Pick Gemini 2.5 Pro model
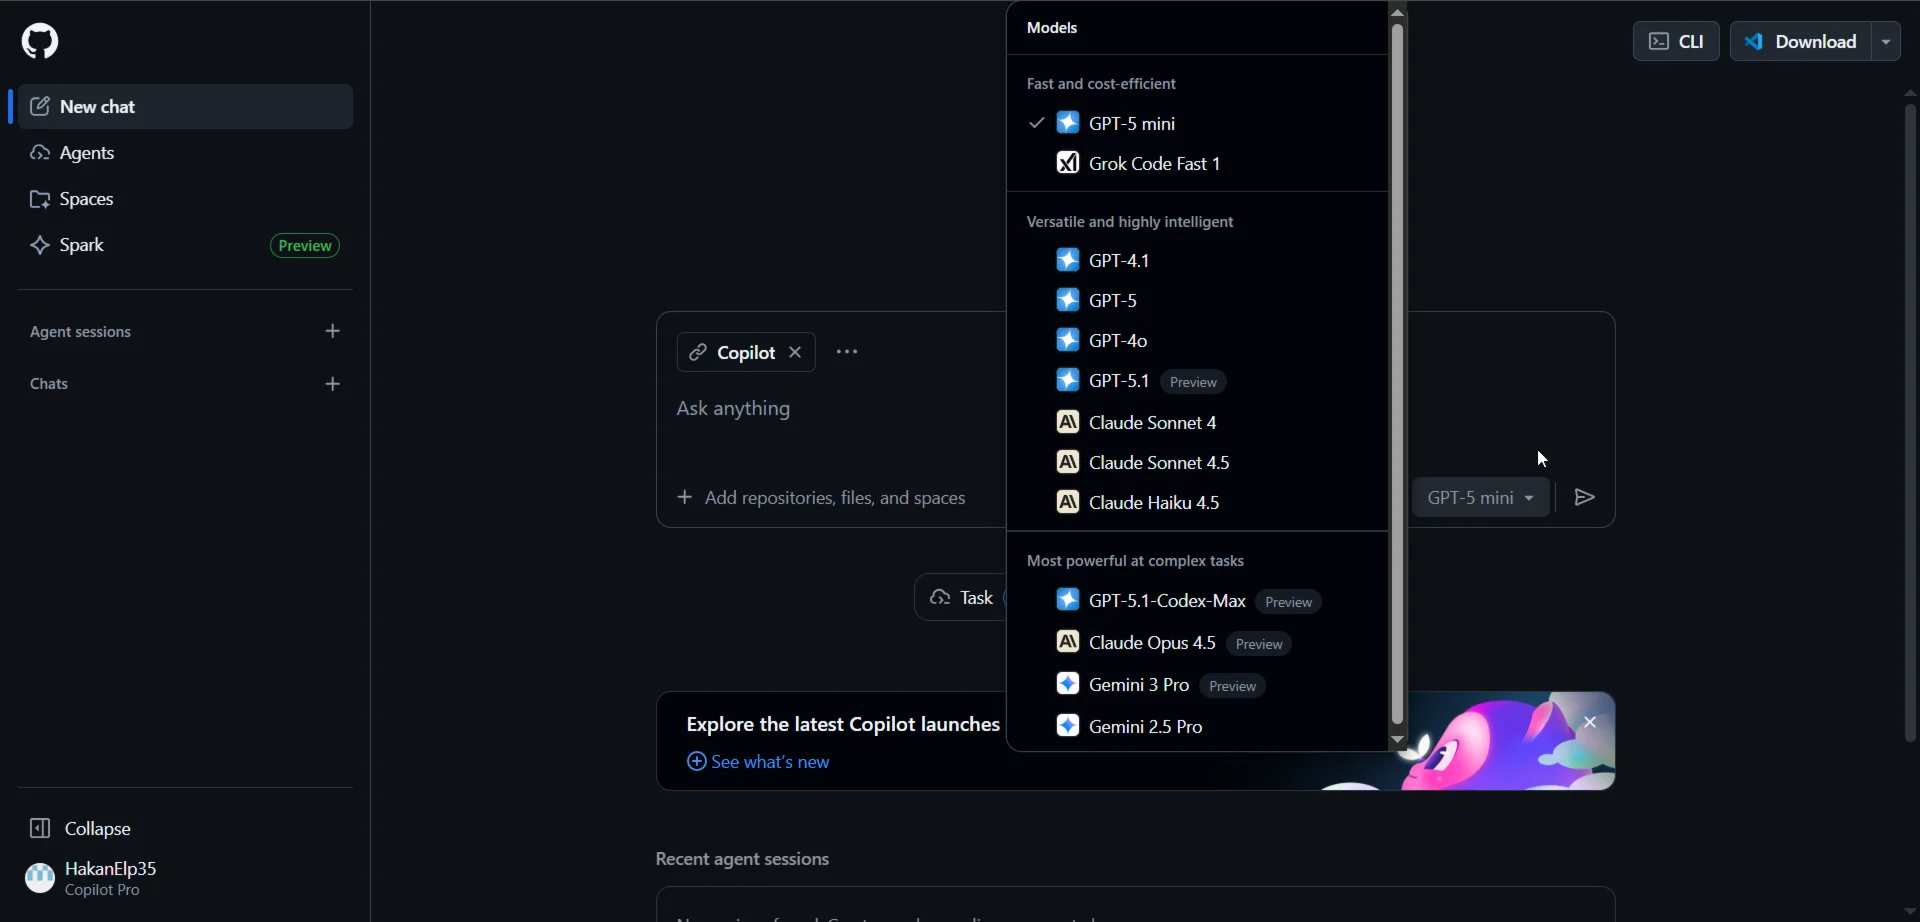 pos(1197,726)
